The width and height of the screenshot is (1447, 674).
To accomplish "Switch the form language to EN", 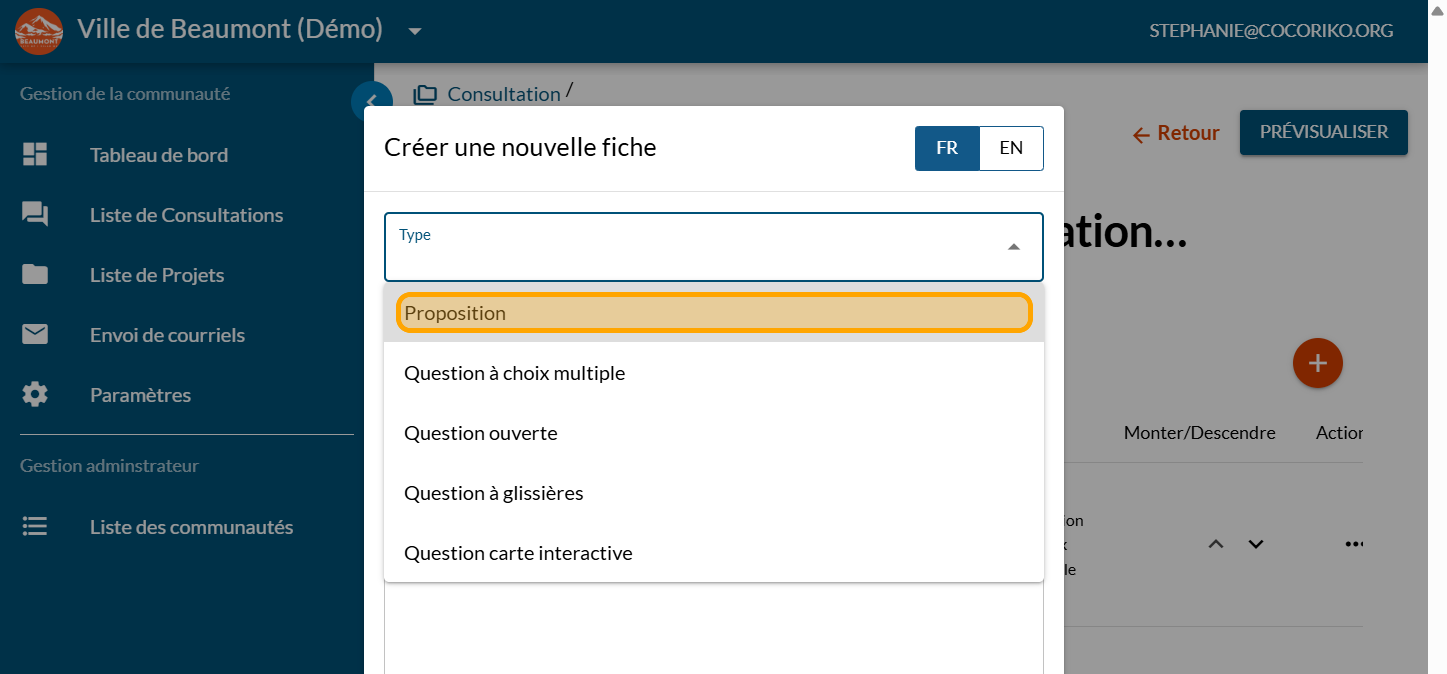I will pyautogui.click(x=1011, y=148).
